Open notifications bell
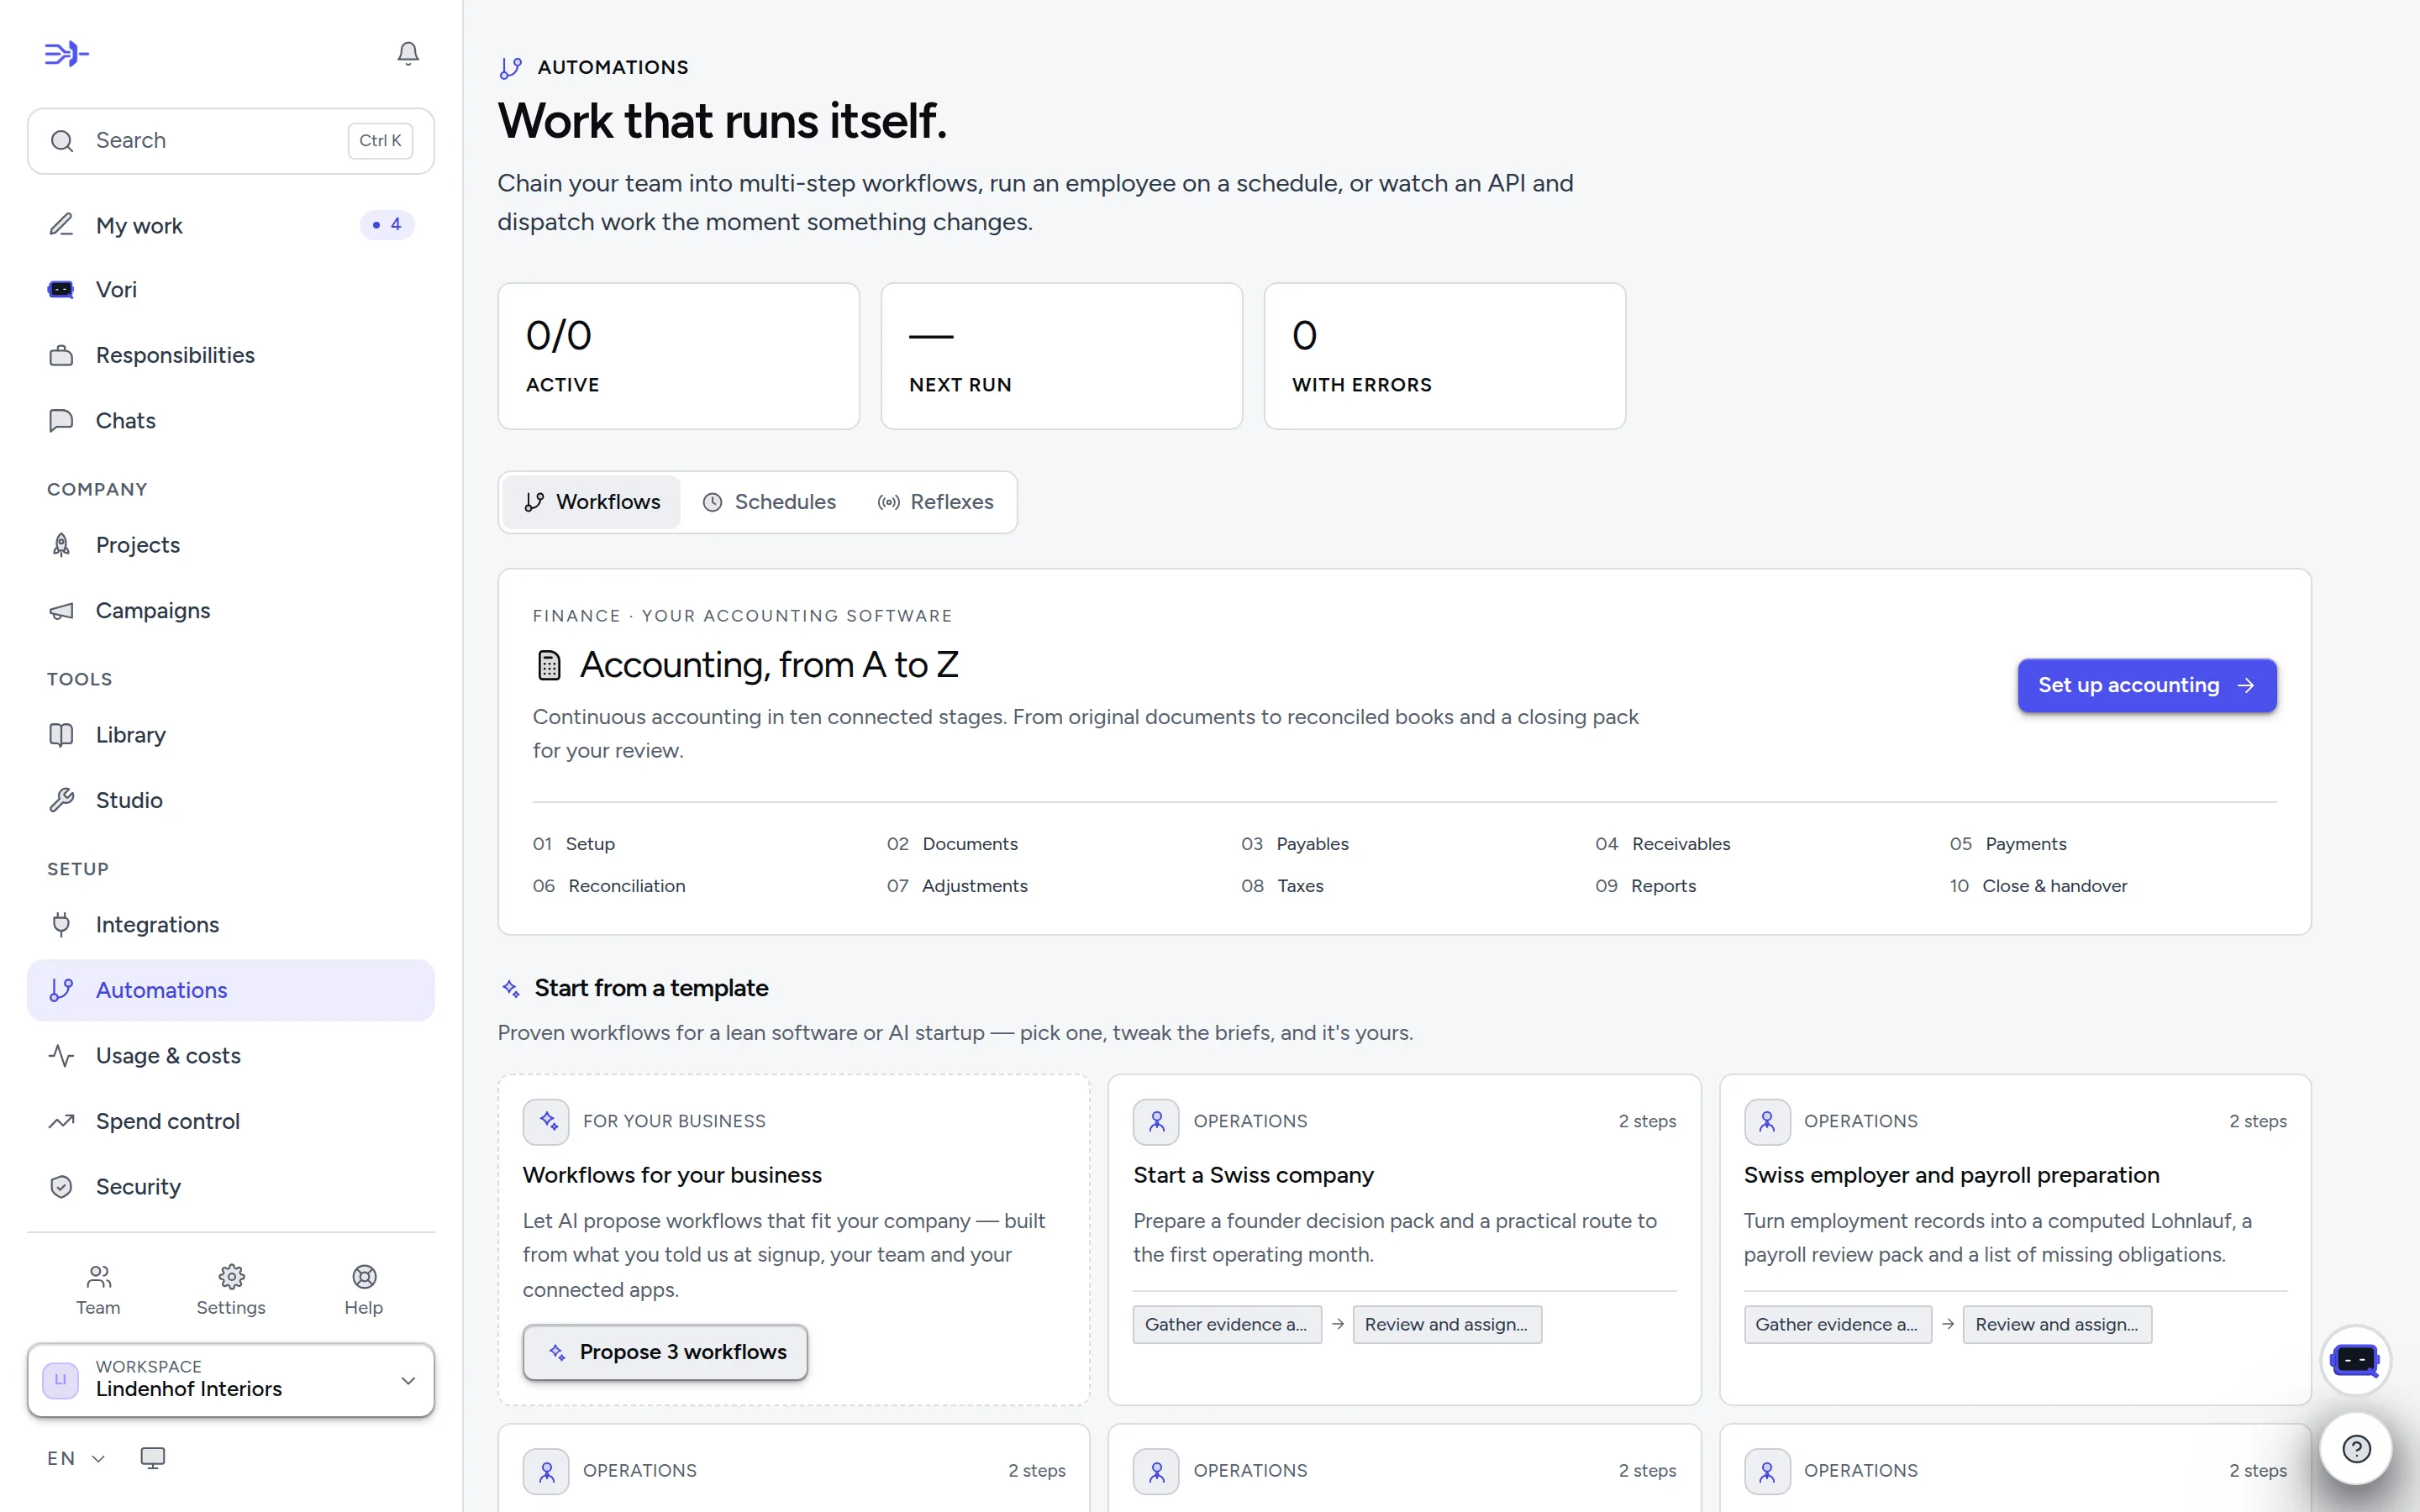Image resolution: width=2420 pixels, height=1512 pixels. (407, 53)
